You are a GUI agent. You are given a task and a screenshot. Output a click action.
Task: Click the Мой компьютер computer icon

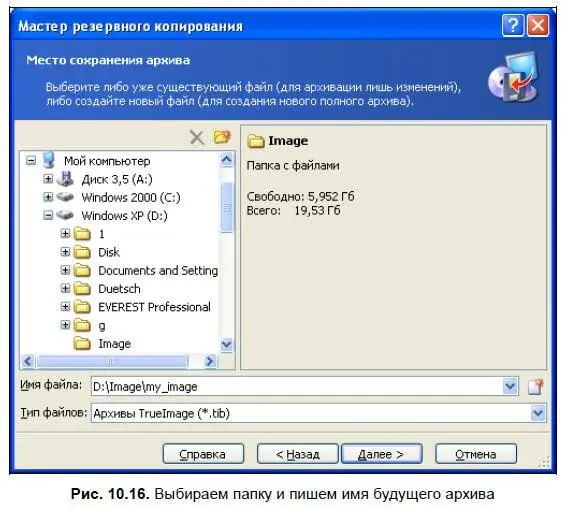[x=49, y=160]
